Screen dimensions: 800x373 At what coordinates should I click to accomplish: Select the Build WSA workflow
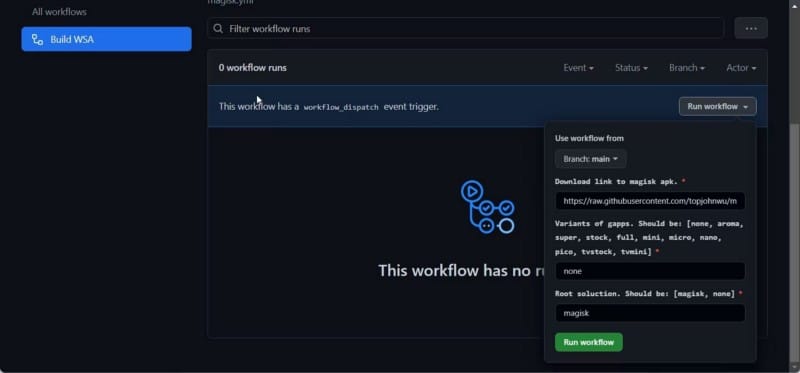click(x=107, y=39)
